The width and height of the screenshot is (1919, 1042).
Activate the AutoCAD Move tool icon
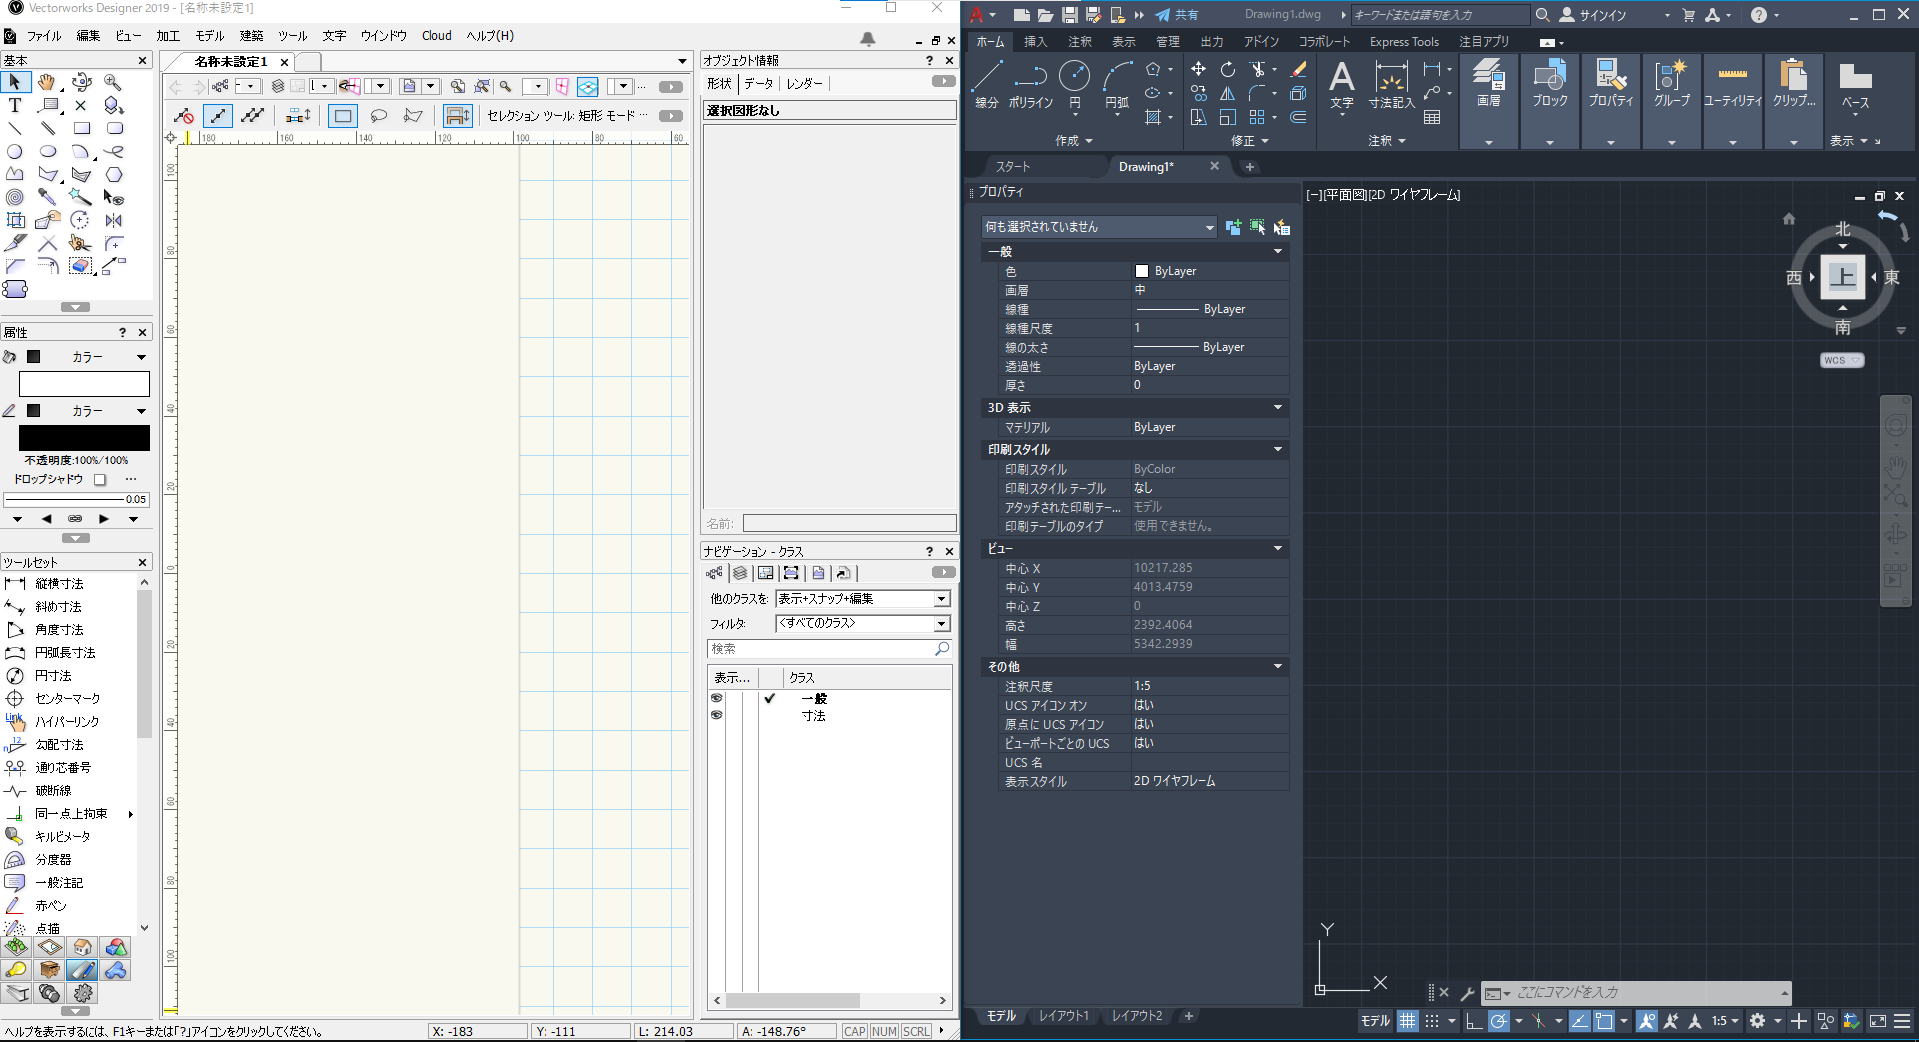click(1198, 69)
